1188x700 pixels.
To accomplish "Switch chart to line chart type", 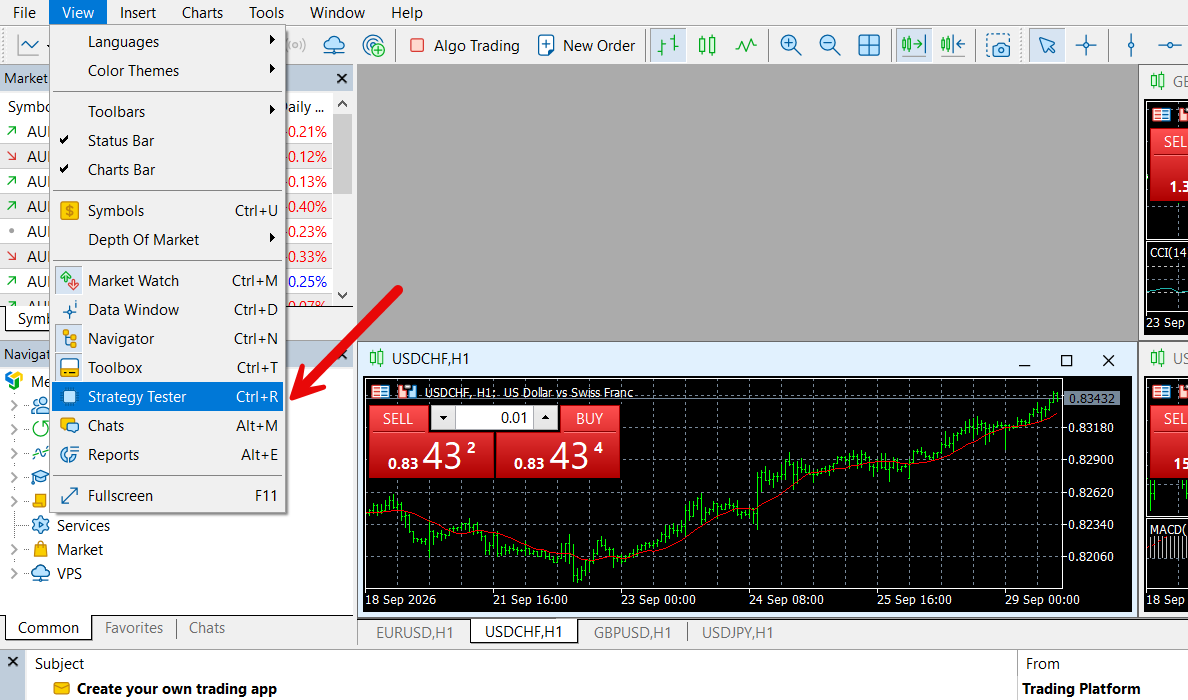I will [746, 45].
